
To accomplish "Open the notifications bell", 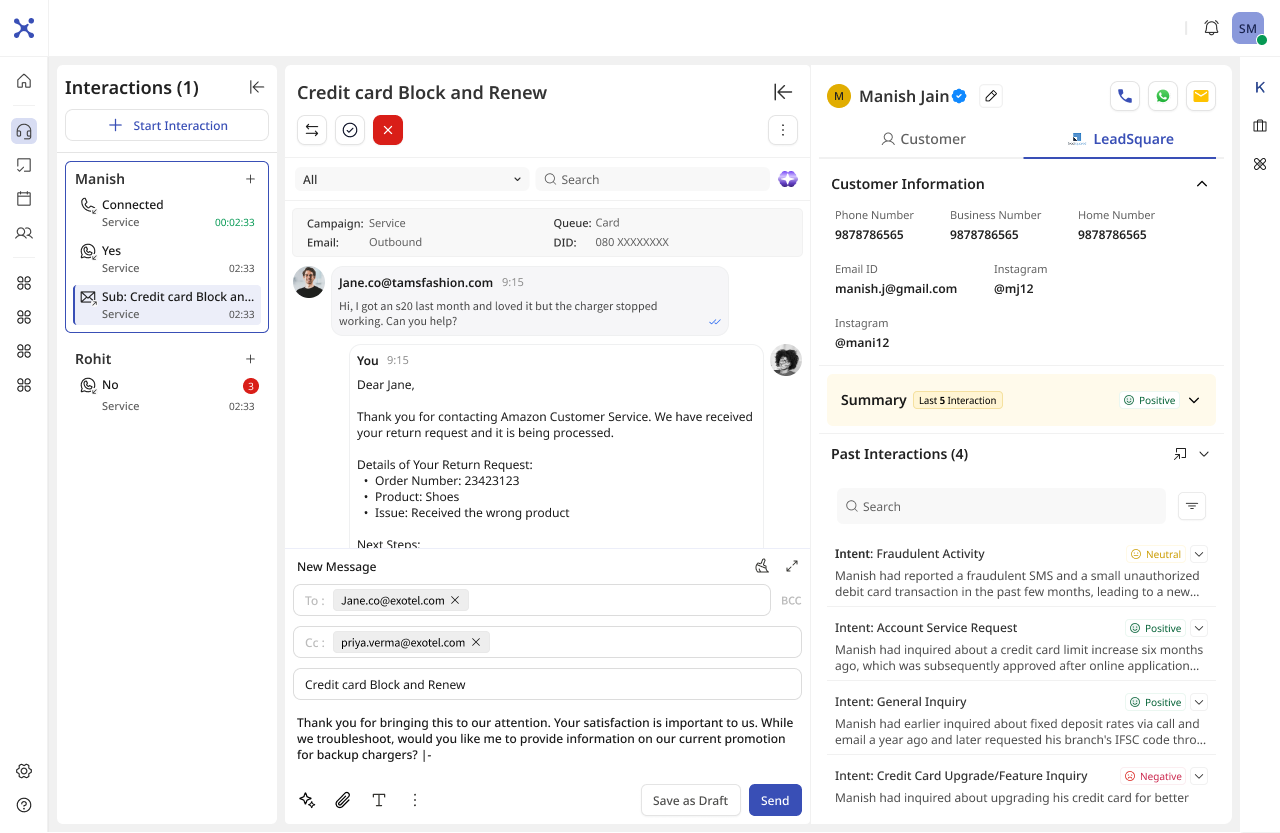I will [1211, 28].
